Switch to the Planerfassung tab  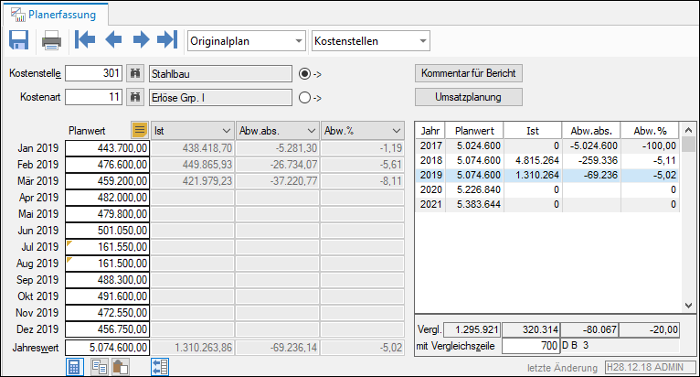point(56,15)
